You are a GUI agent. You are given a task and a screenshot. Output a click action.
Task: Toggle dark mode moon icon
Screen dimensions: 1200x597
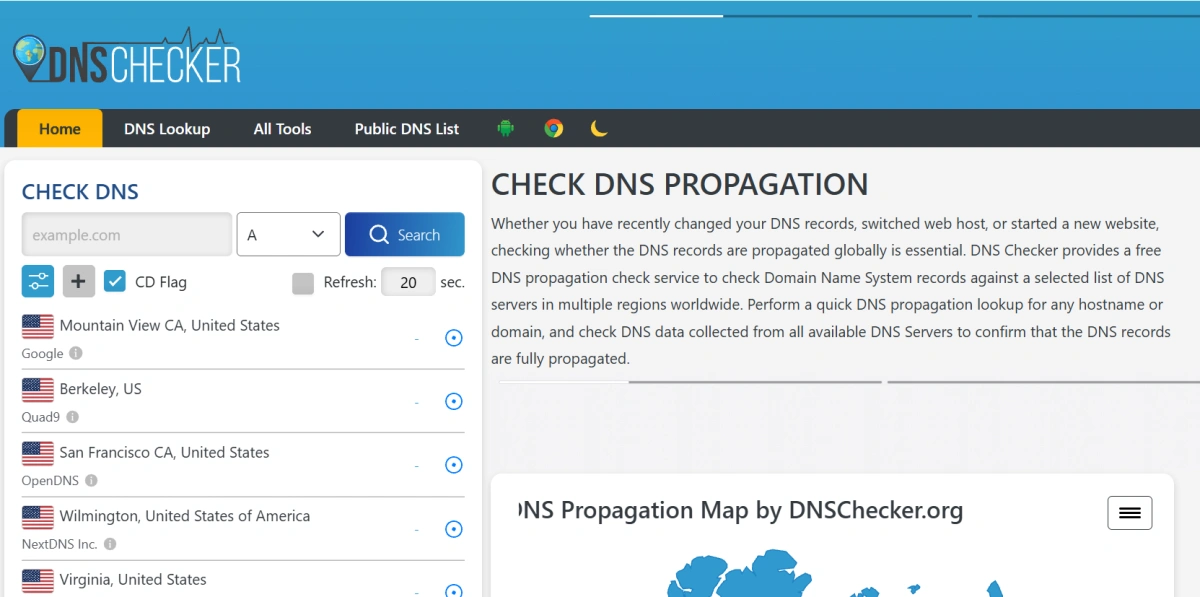tap(599, 128)
